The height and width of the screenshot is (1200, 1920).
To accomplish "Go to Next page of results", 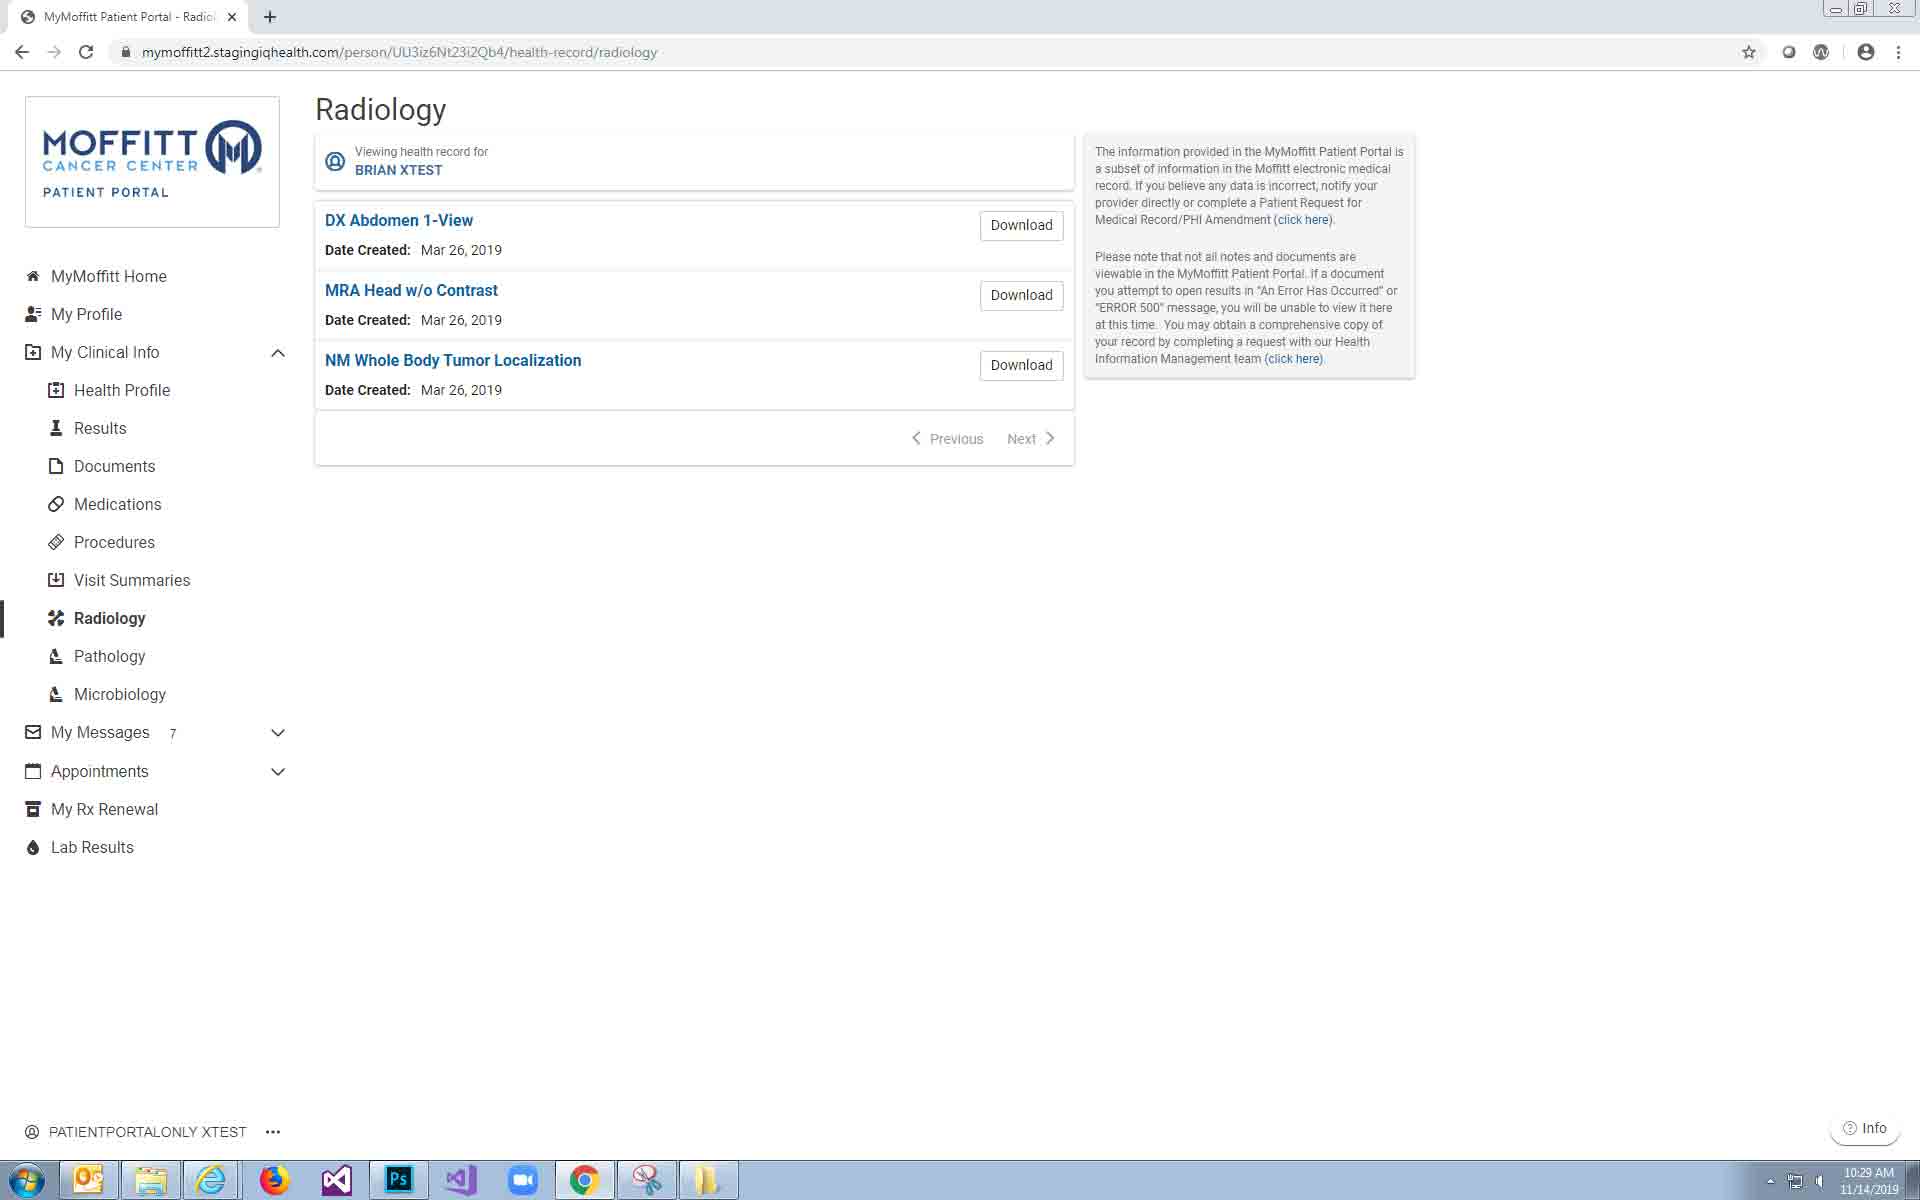I will (1030, 439).
